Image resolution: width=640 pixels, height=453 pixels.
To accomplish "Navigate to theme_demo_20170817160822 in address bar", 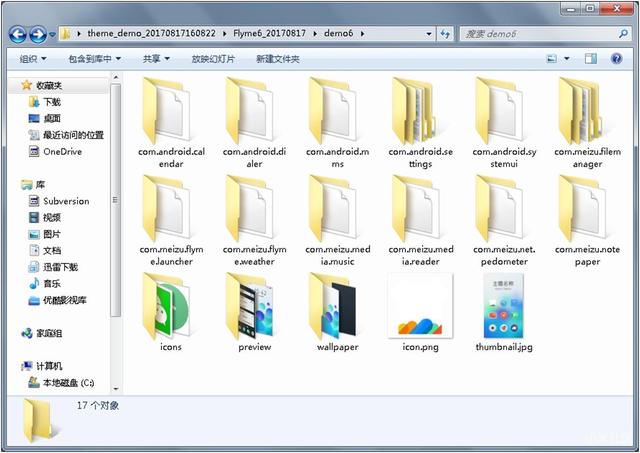I will 151,33.
